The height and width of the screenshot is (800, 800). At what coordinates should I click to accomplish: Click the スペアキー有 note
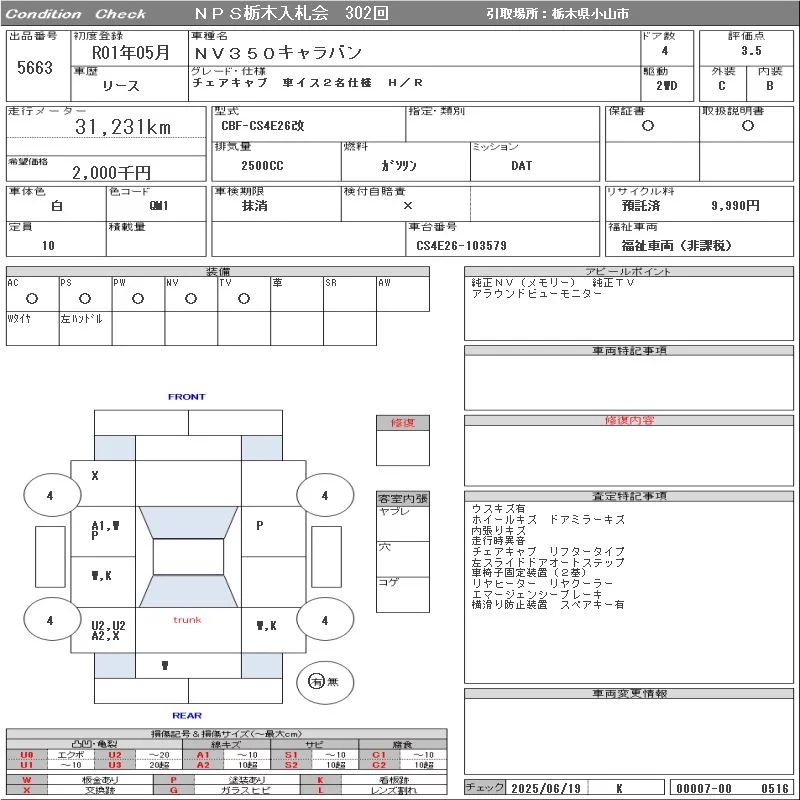592,605
